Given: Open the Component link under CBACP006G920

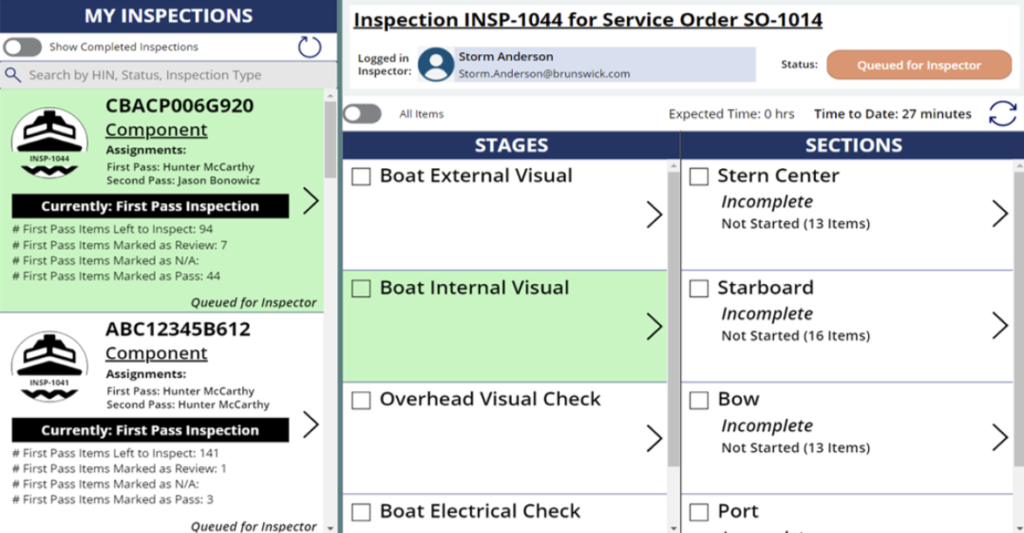Looking at the screenshot, I should tap(156, 130).
